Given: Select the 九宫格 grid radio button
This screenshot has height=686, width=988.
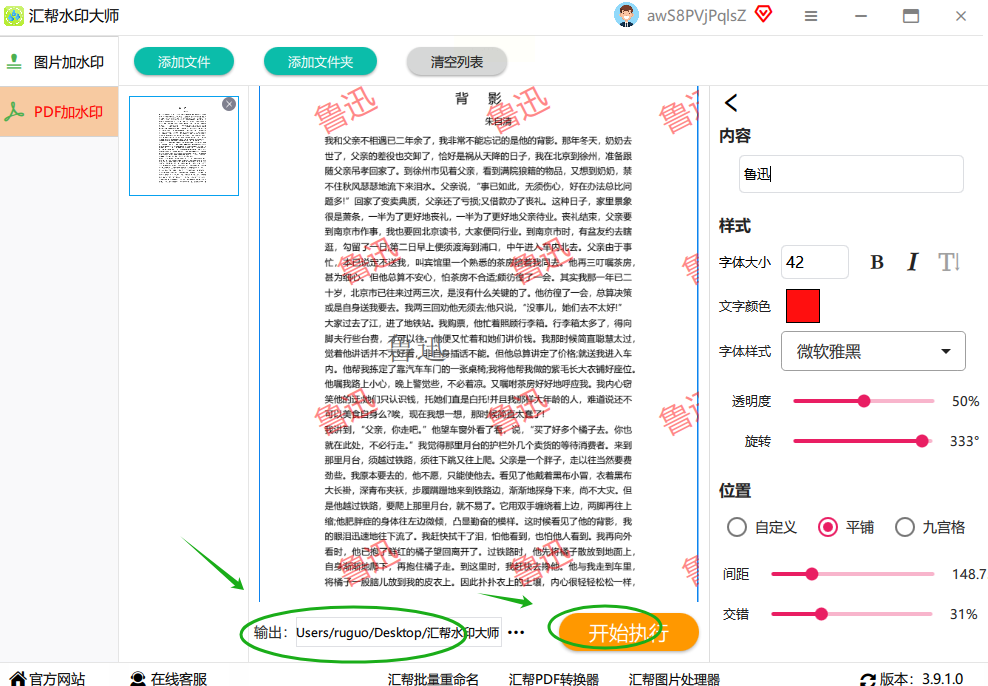Looking at the screenshot, I should 905,527.
